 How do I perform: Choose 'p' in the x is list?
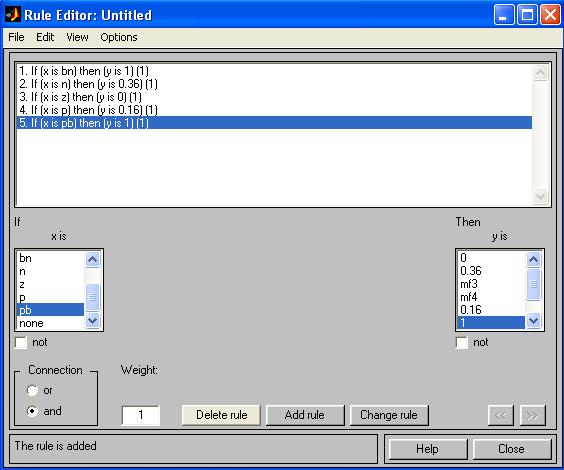[50, 297]
